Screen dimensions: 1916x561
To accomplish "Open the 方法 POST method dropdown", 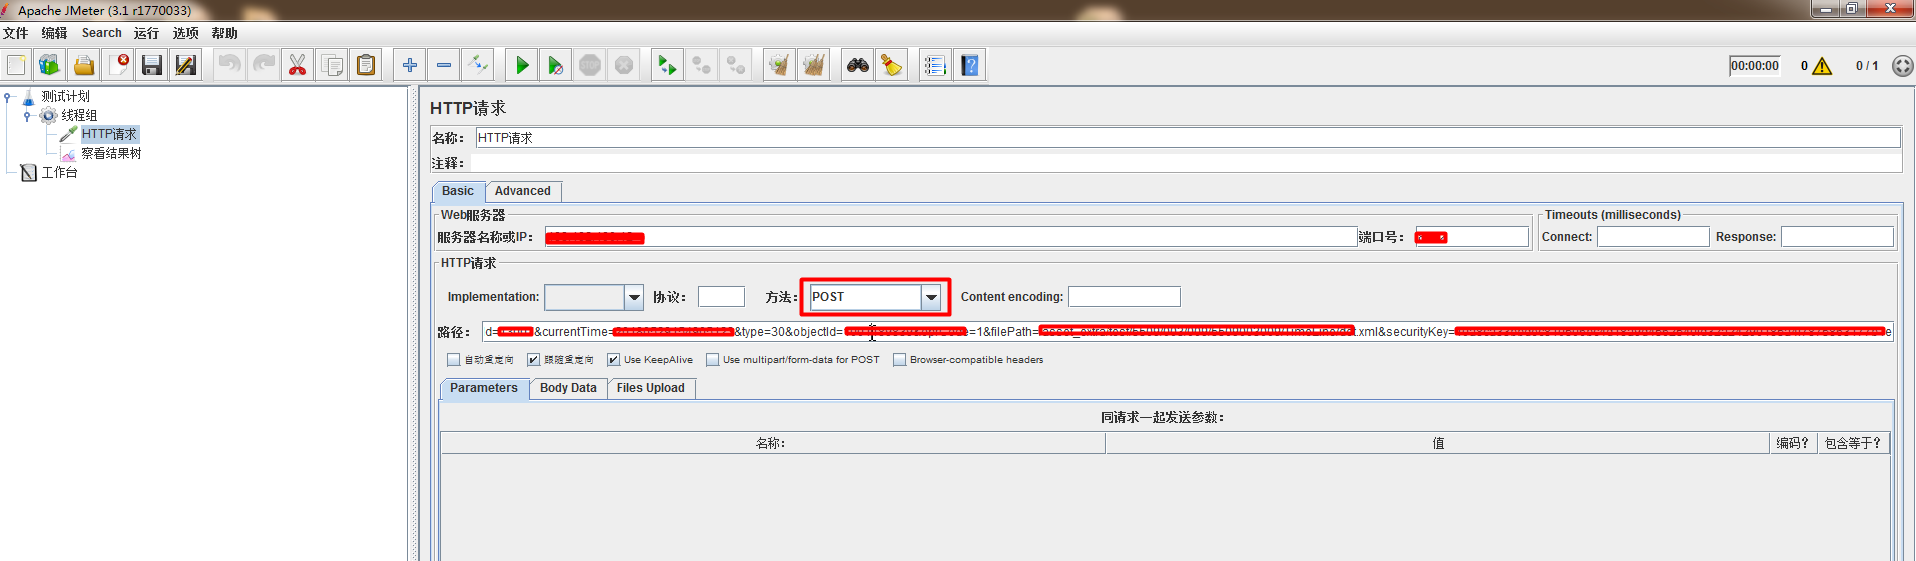I will point(931,297).
